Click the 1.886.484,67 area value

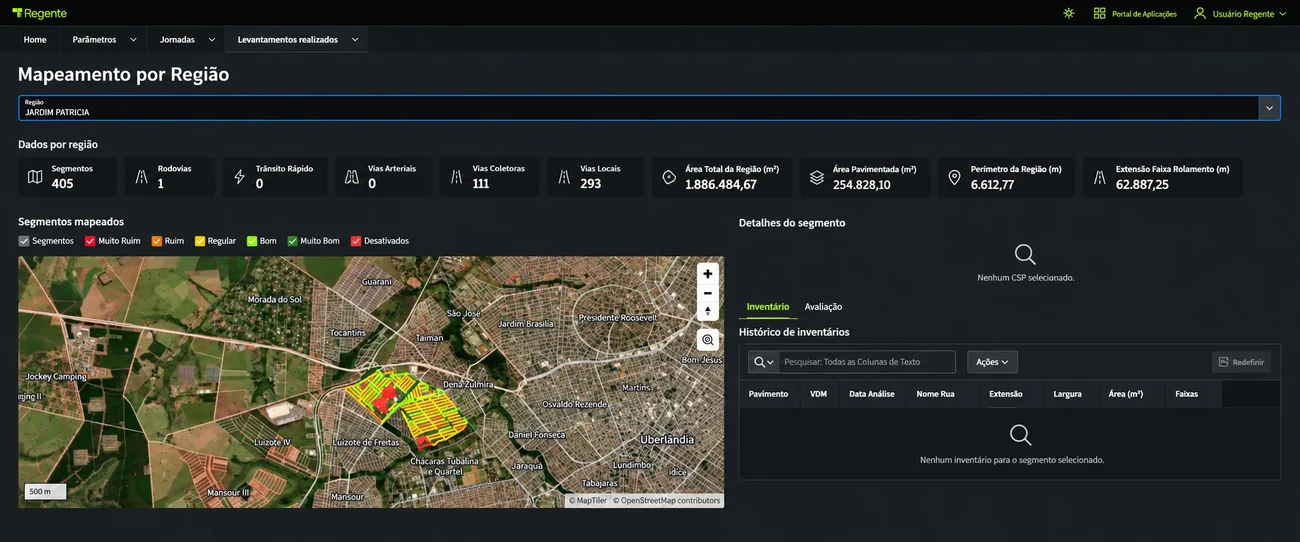pyautogui.click(x=721, y=185)
